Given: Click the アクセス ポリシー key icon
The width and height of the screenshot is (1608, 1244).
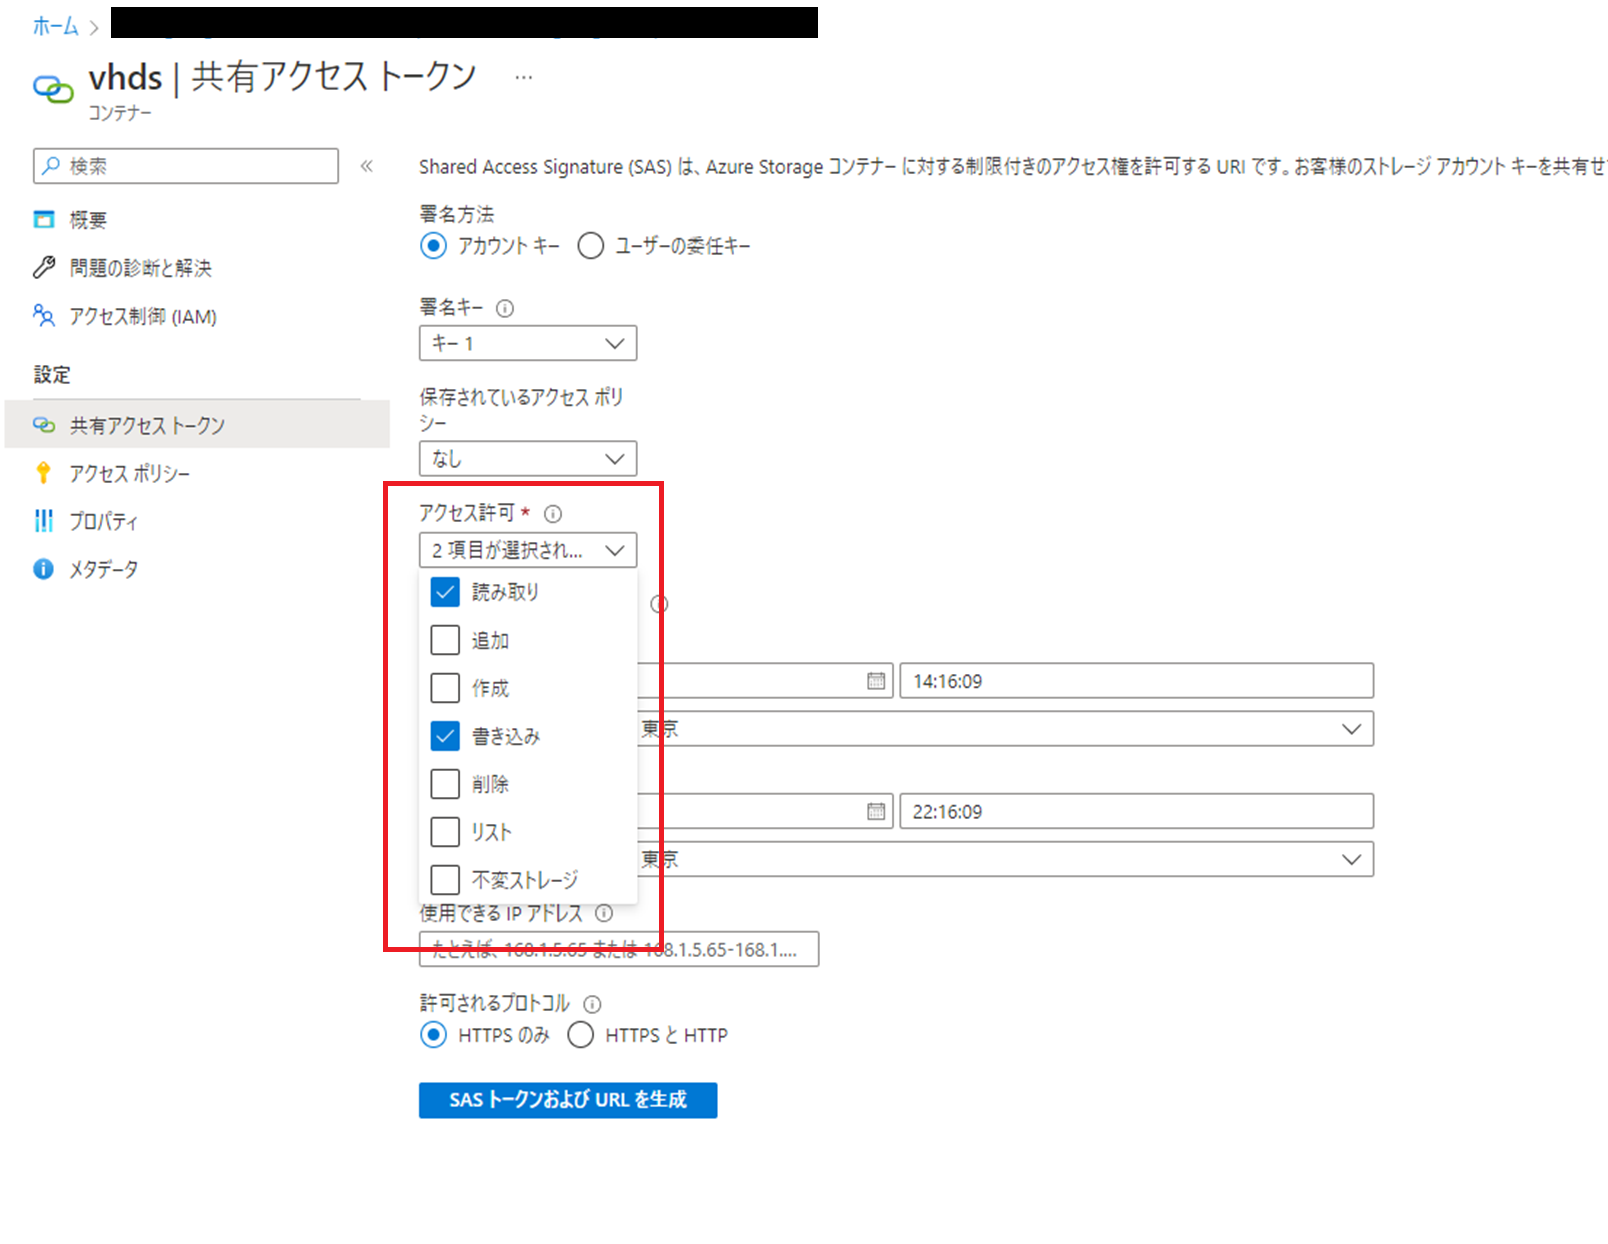Looking at the screenshot, I should coord(43,473).
